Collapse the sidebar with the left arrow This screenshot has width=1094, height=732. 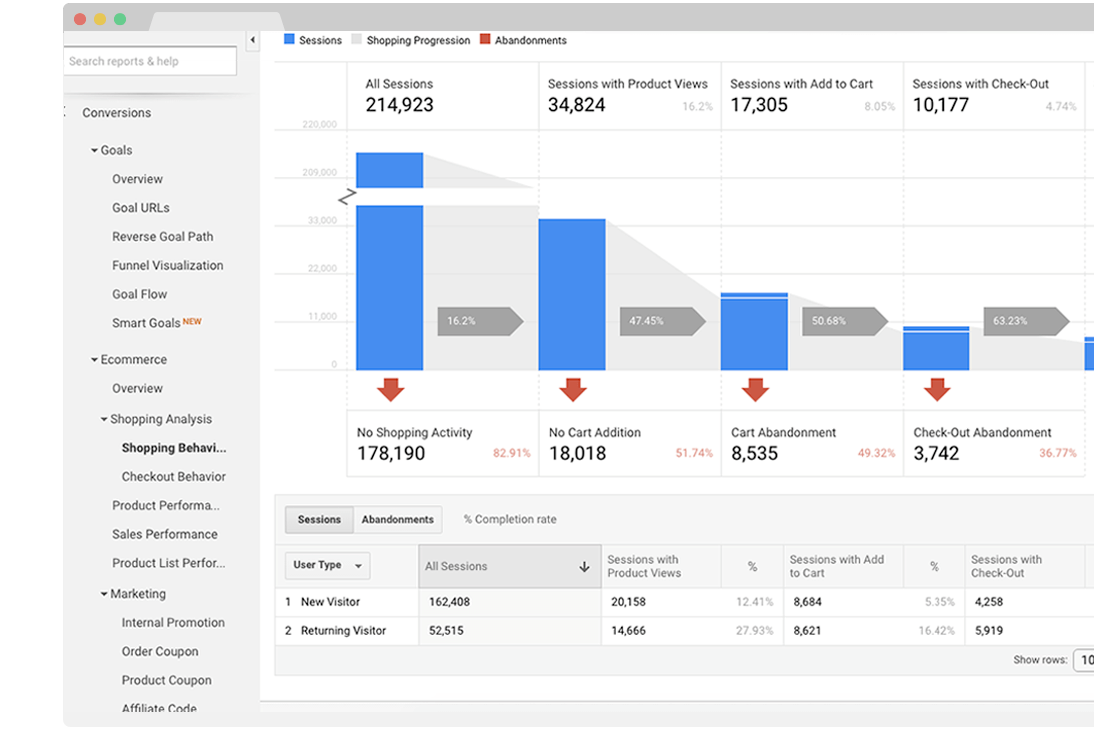pos(252,40)
